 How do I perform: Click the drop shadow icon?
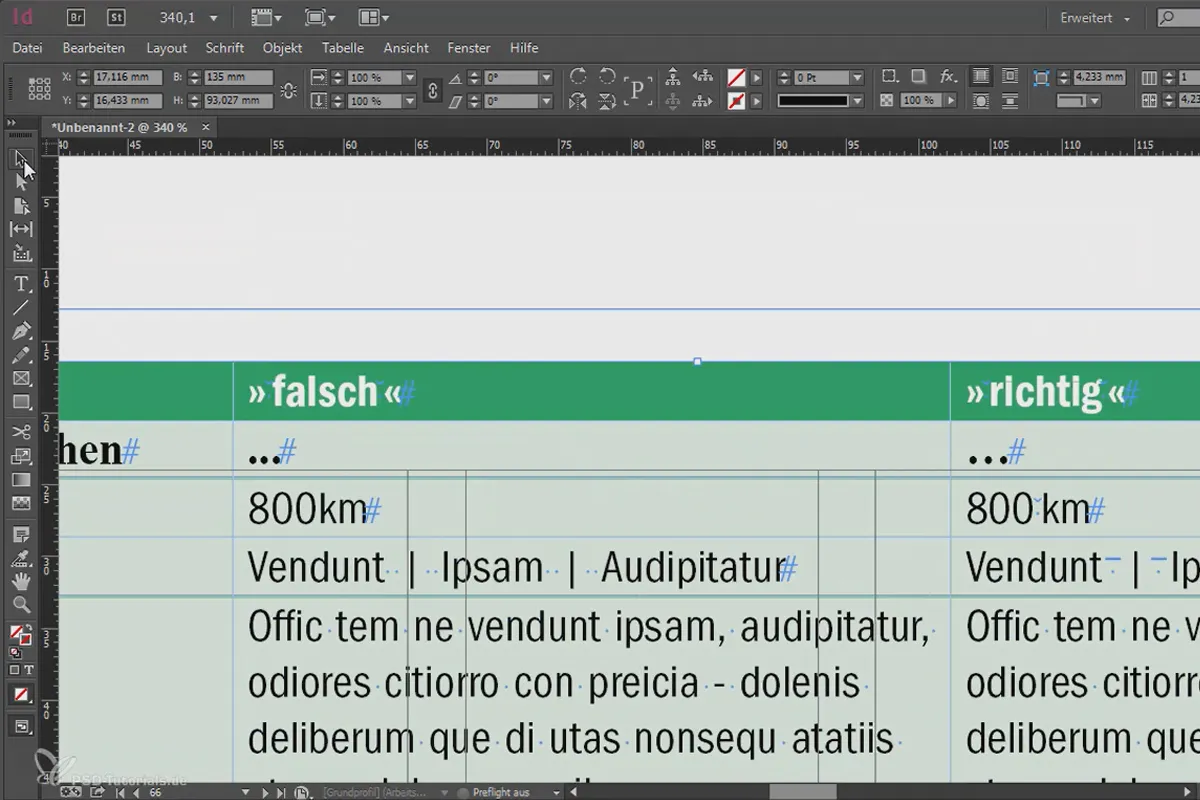tap(917, 77)
